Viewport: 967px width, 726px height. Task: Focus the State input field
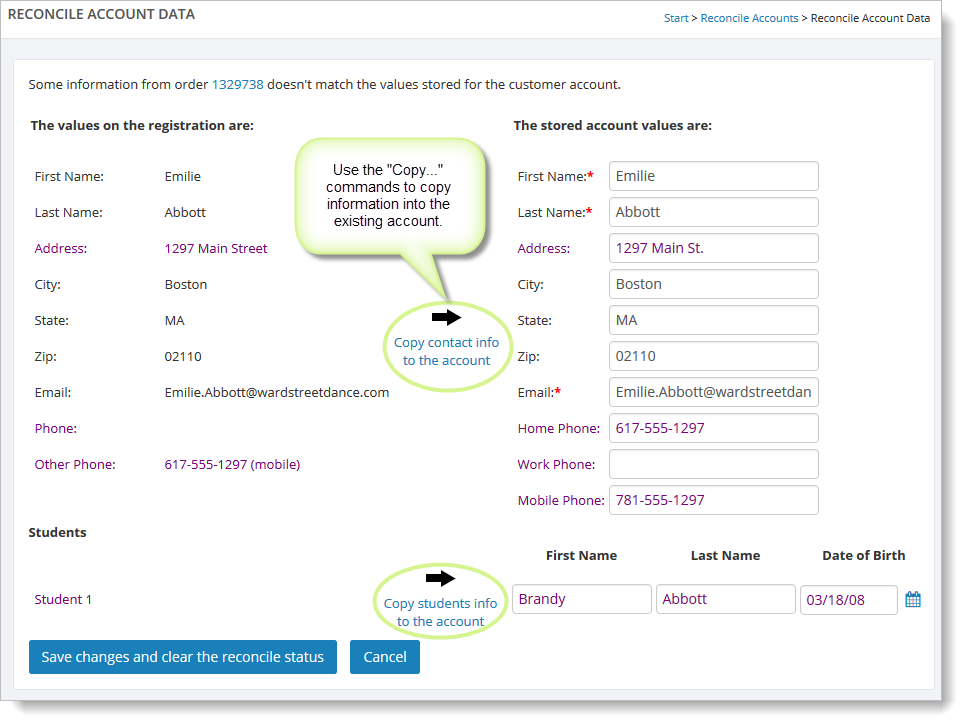click(x=713, y=320)
